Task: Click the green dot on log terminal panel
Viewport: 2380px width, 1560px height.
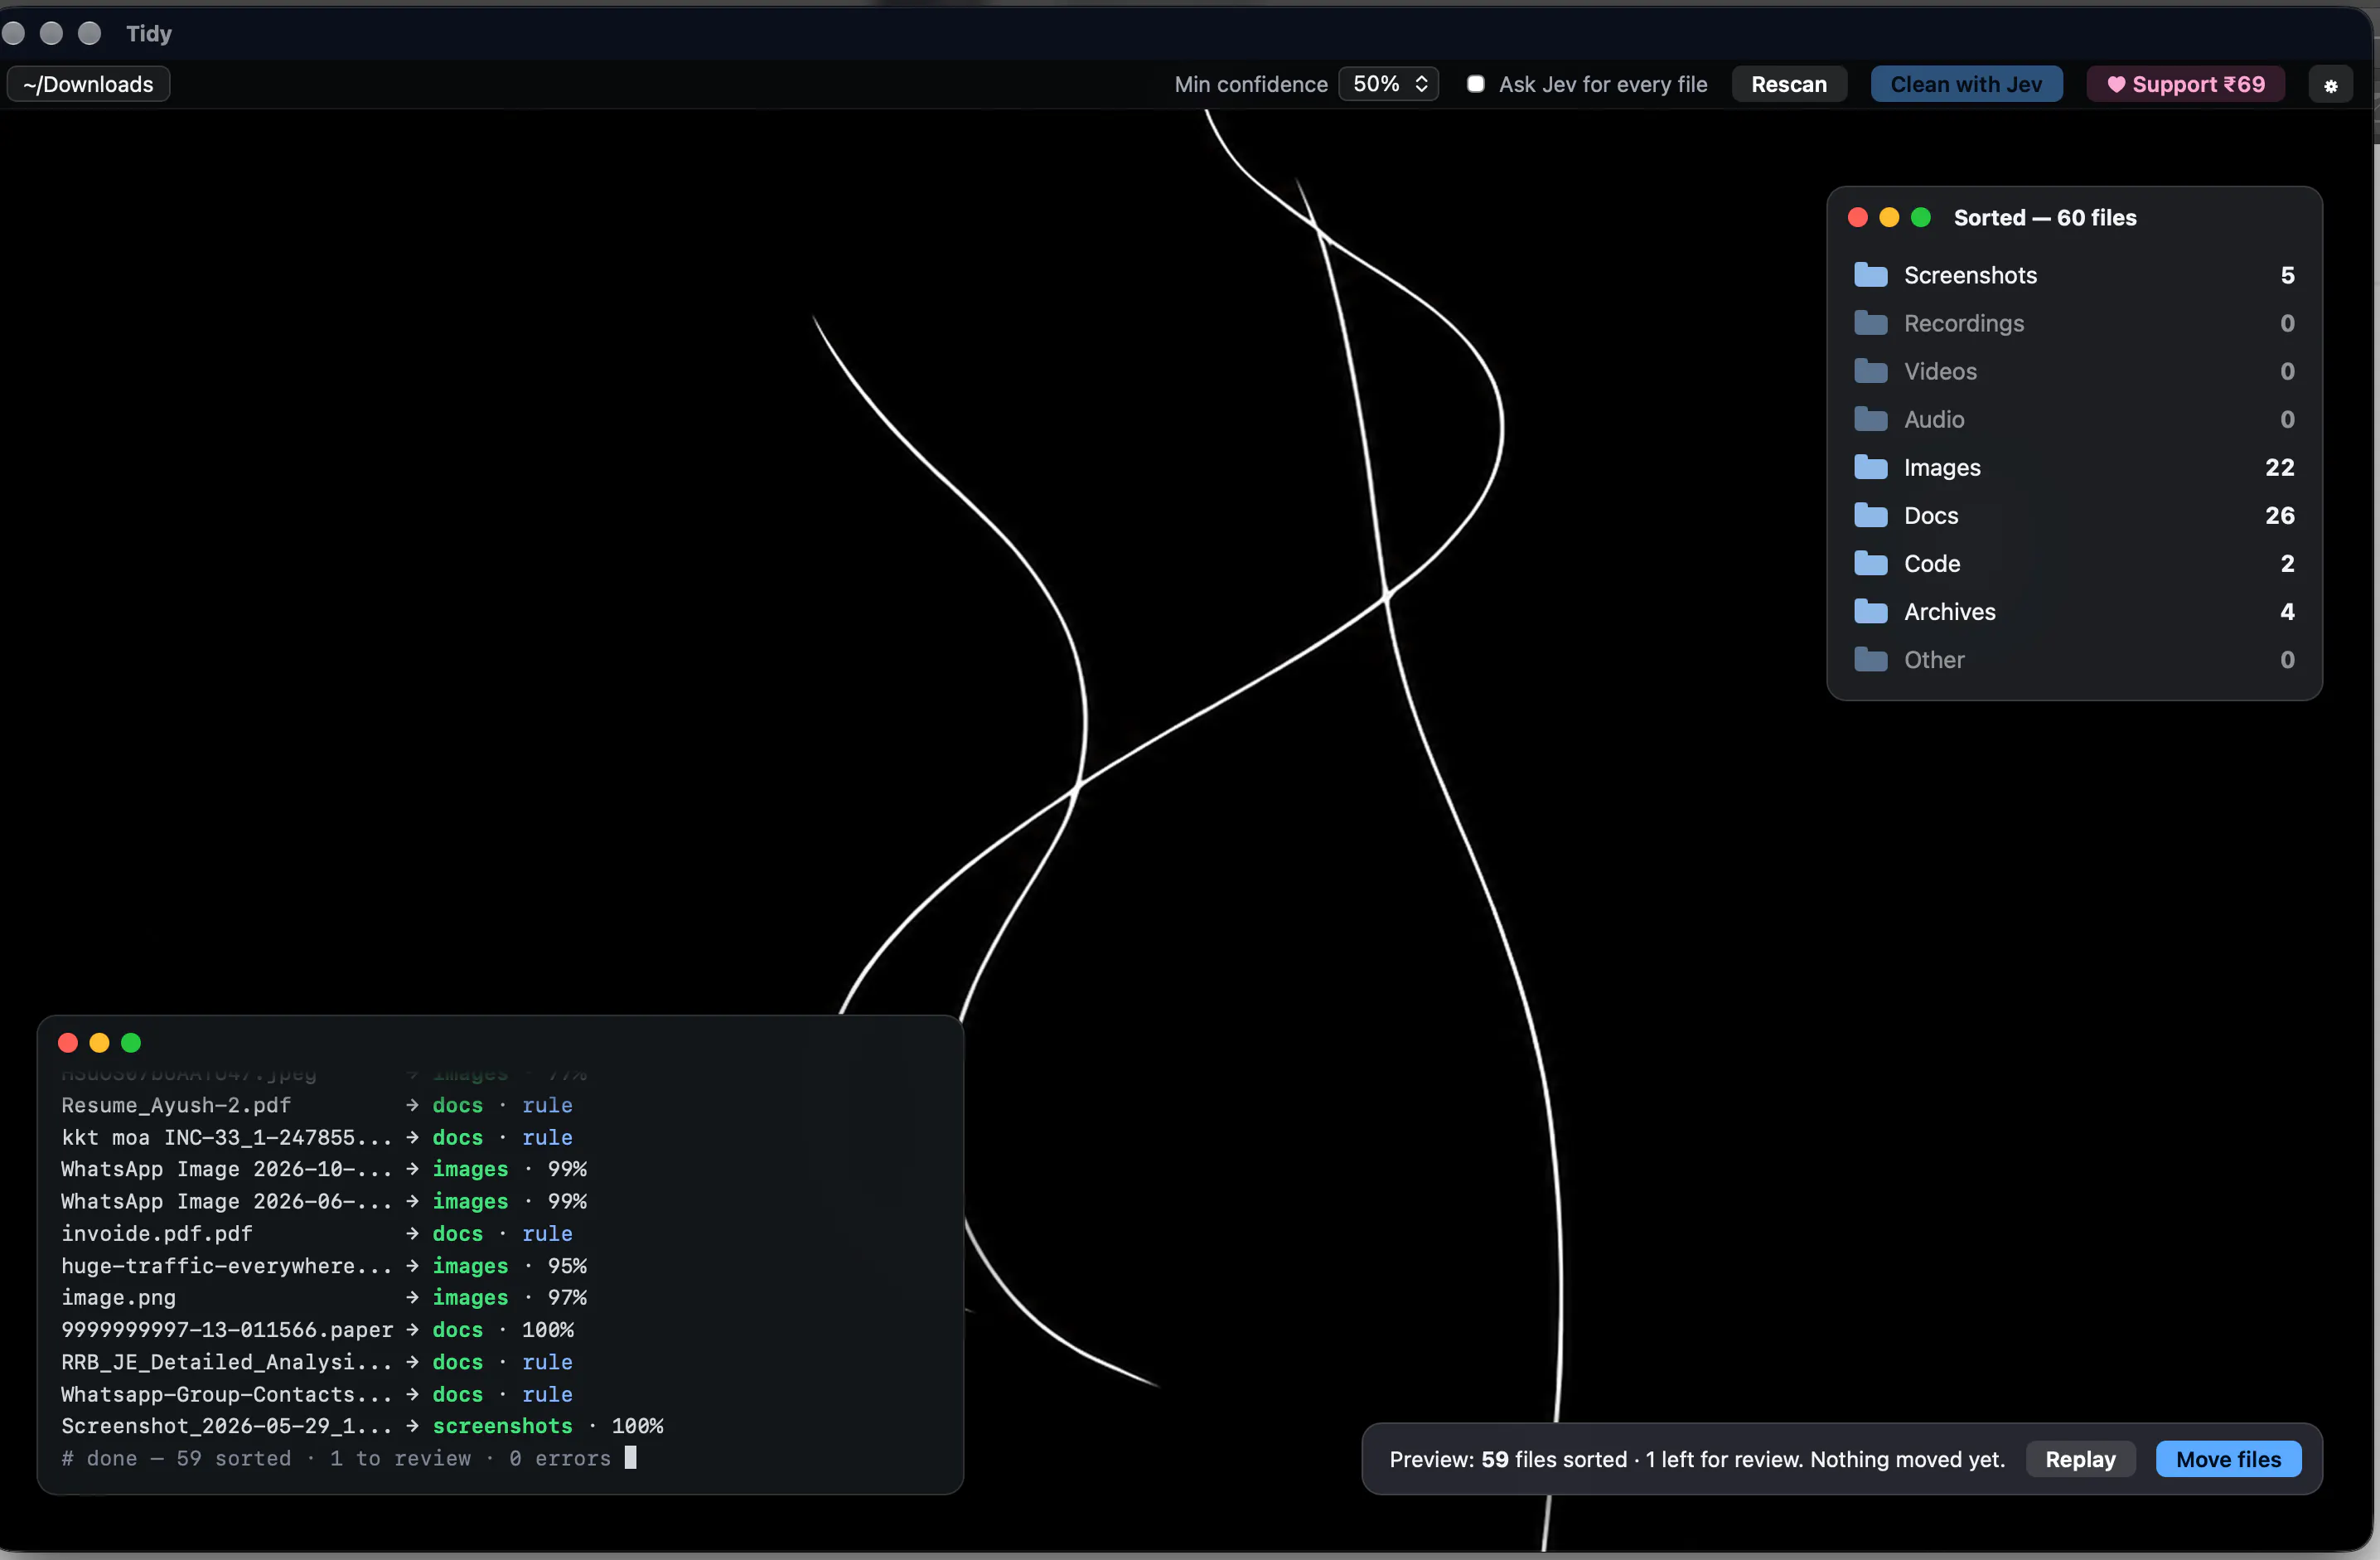Action: click(x=131, y=1043)
